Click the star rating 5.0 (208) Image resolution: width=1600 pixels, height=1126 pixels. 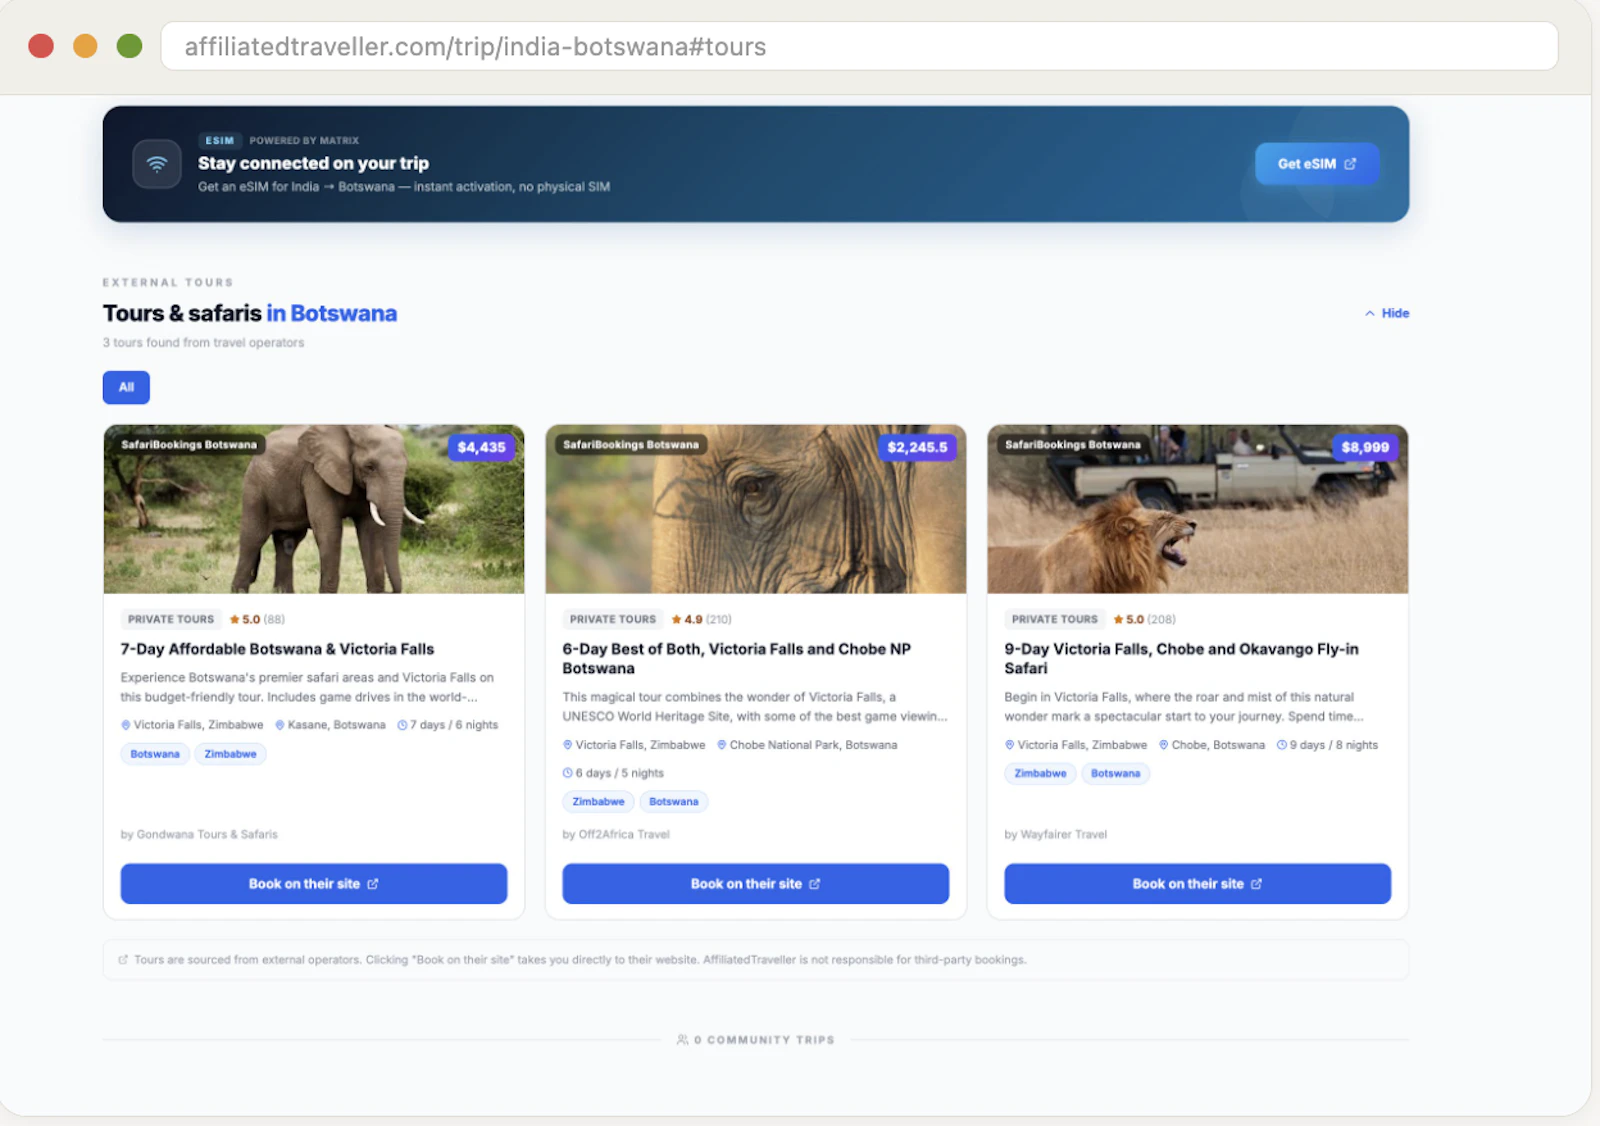click(x=1144, y=619)
